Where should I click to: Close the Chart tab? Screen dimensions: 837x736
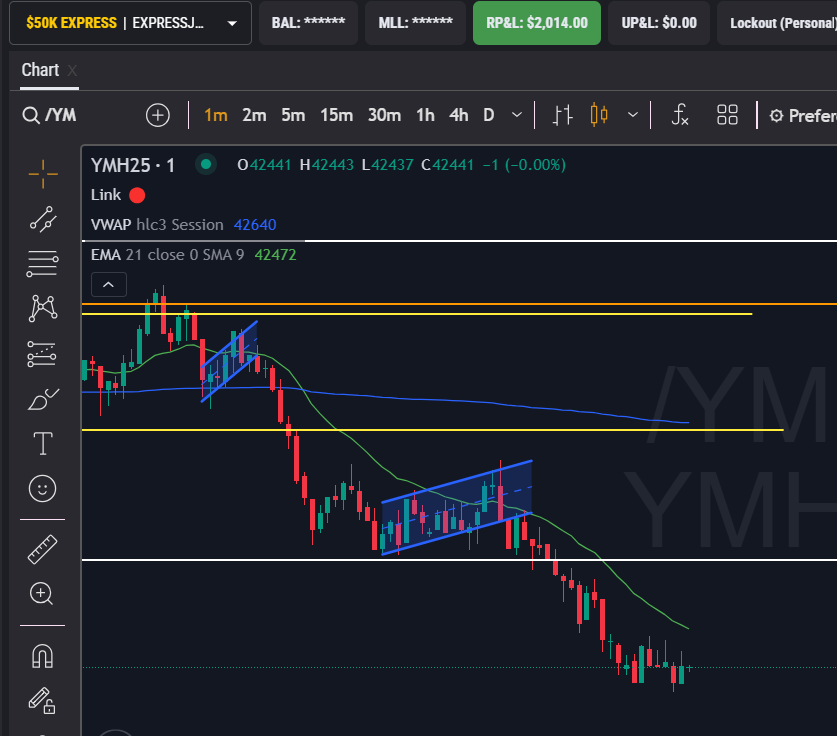click(72, 70)
